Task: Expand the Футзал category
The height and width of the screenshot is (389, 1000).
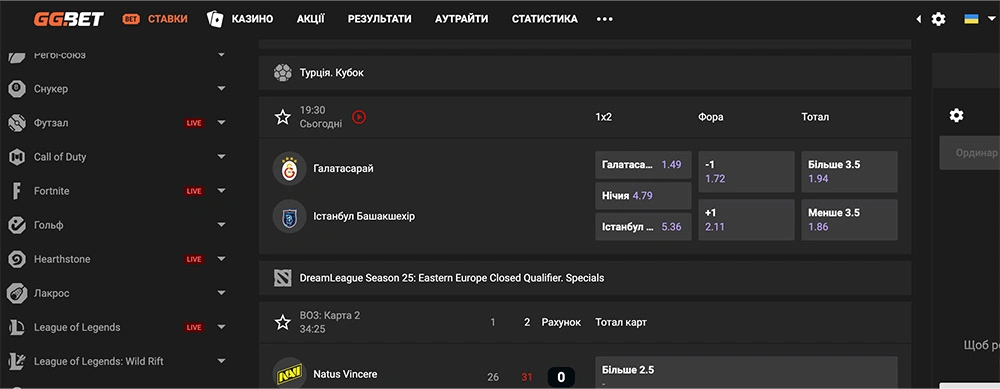Action: (x=221, y=123)
